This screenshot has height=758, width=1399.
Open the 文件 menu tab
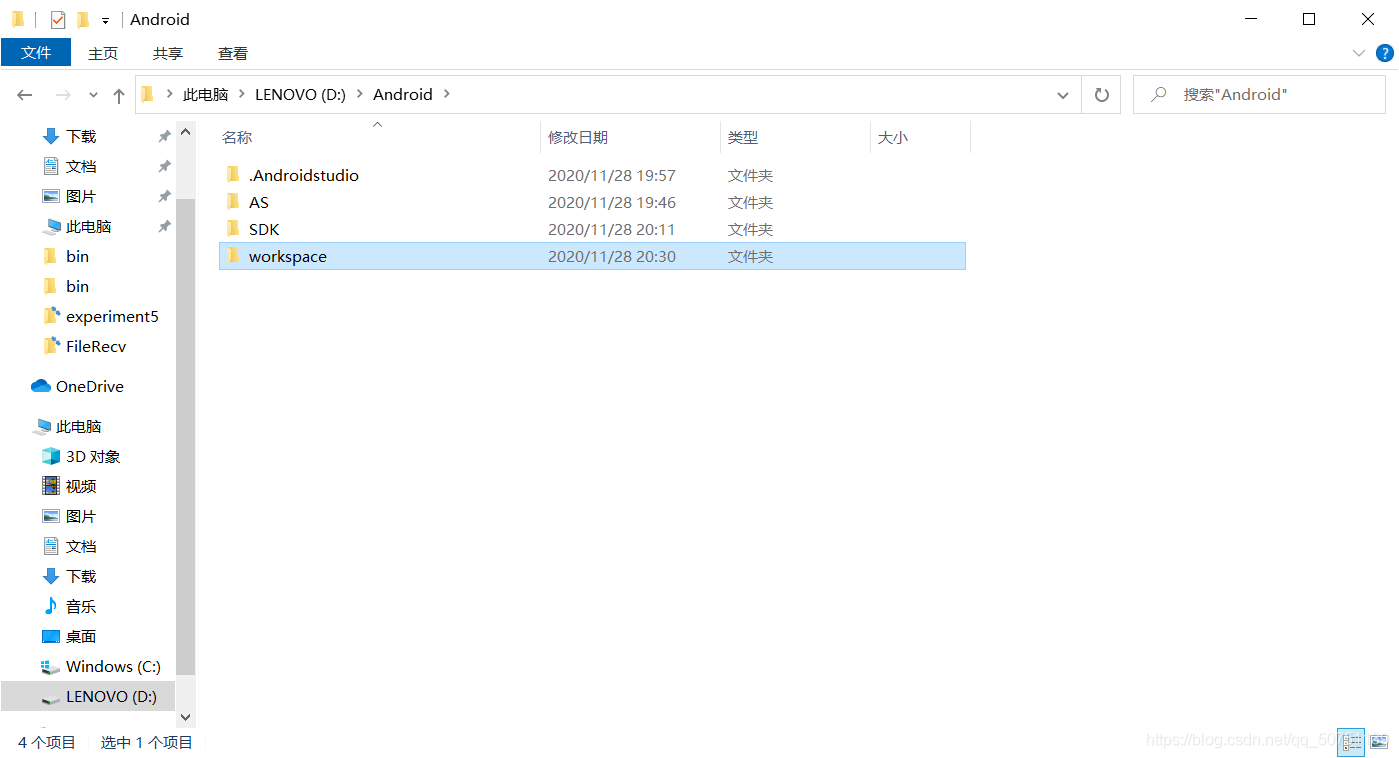[x=36, y=53]
